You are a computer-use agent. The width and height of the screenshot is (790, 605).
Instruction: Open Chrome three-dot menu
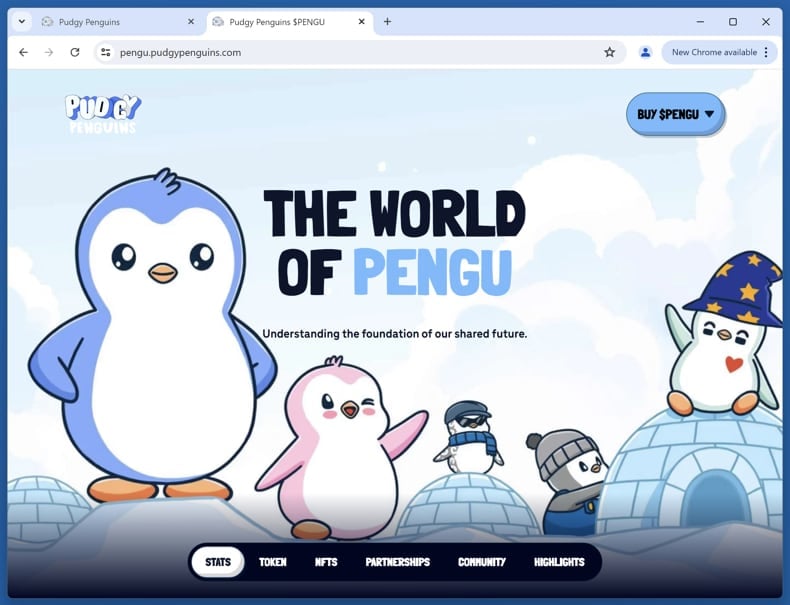coord(766,52)
